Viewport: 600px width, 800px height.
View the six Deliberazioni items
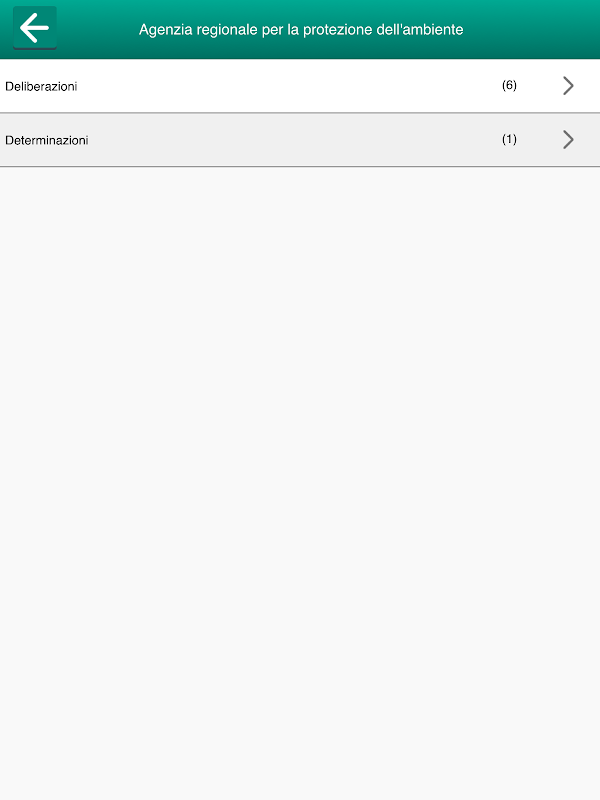[x=300, y=86]
